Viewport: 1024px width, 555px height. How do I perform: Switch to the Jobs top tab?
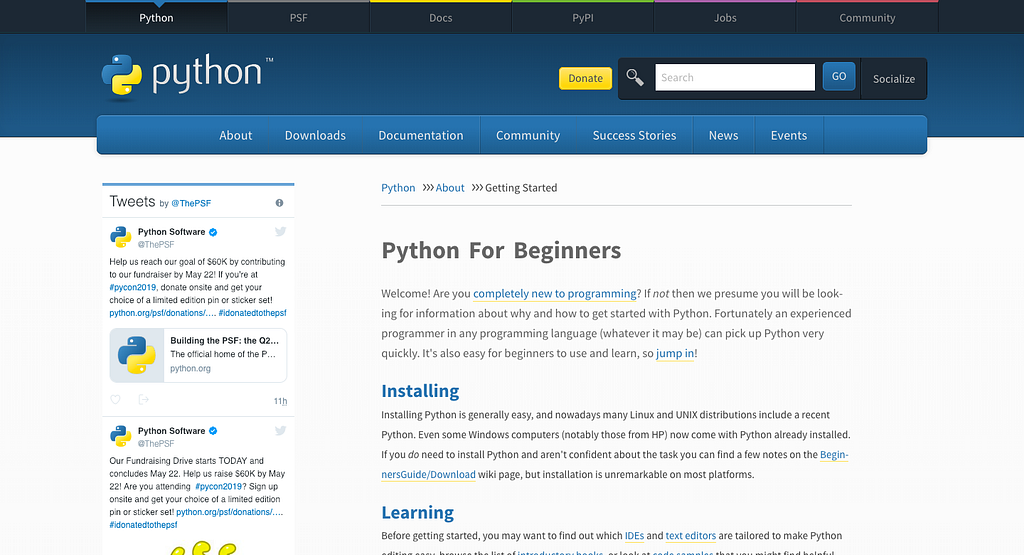coord(725,18)
